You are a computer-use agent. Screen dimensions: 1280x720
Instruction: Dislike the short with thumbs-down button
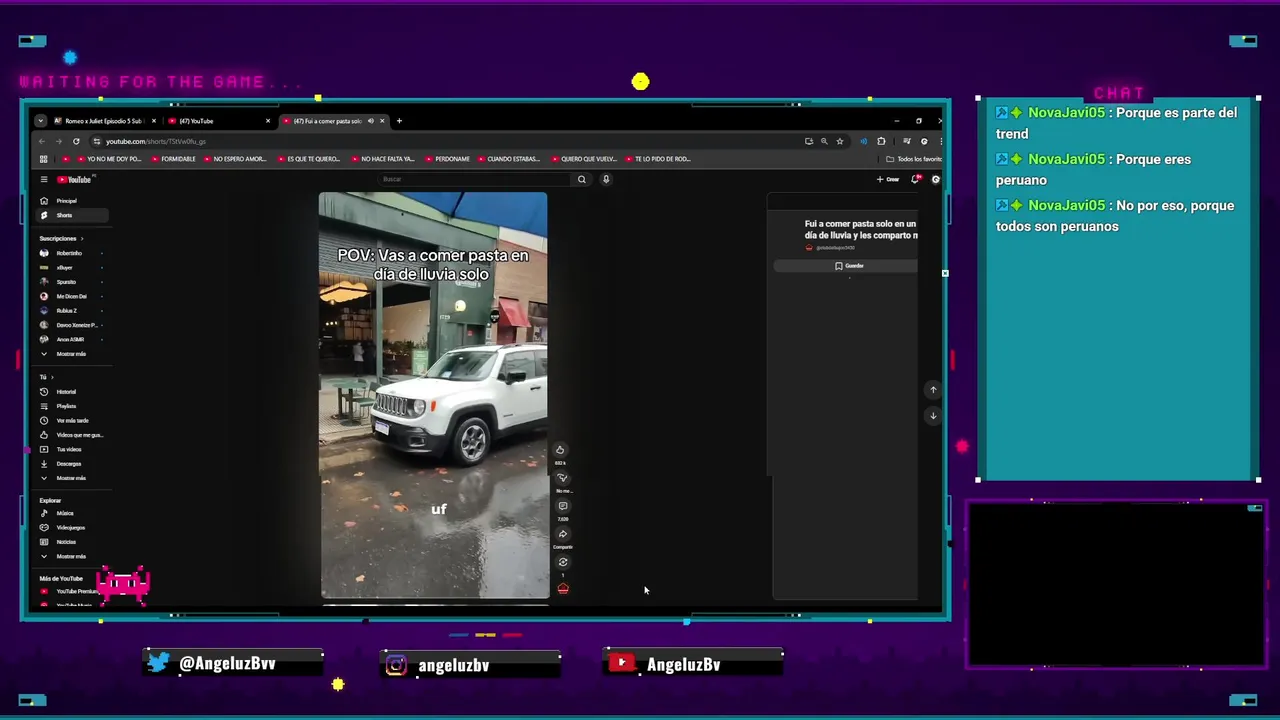562,478
